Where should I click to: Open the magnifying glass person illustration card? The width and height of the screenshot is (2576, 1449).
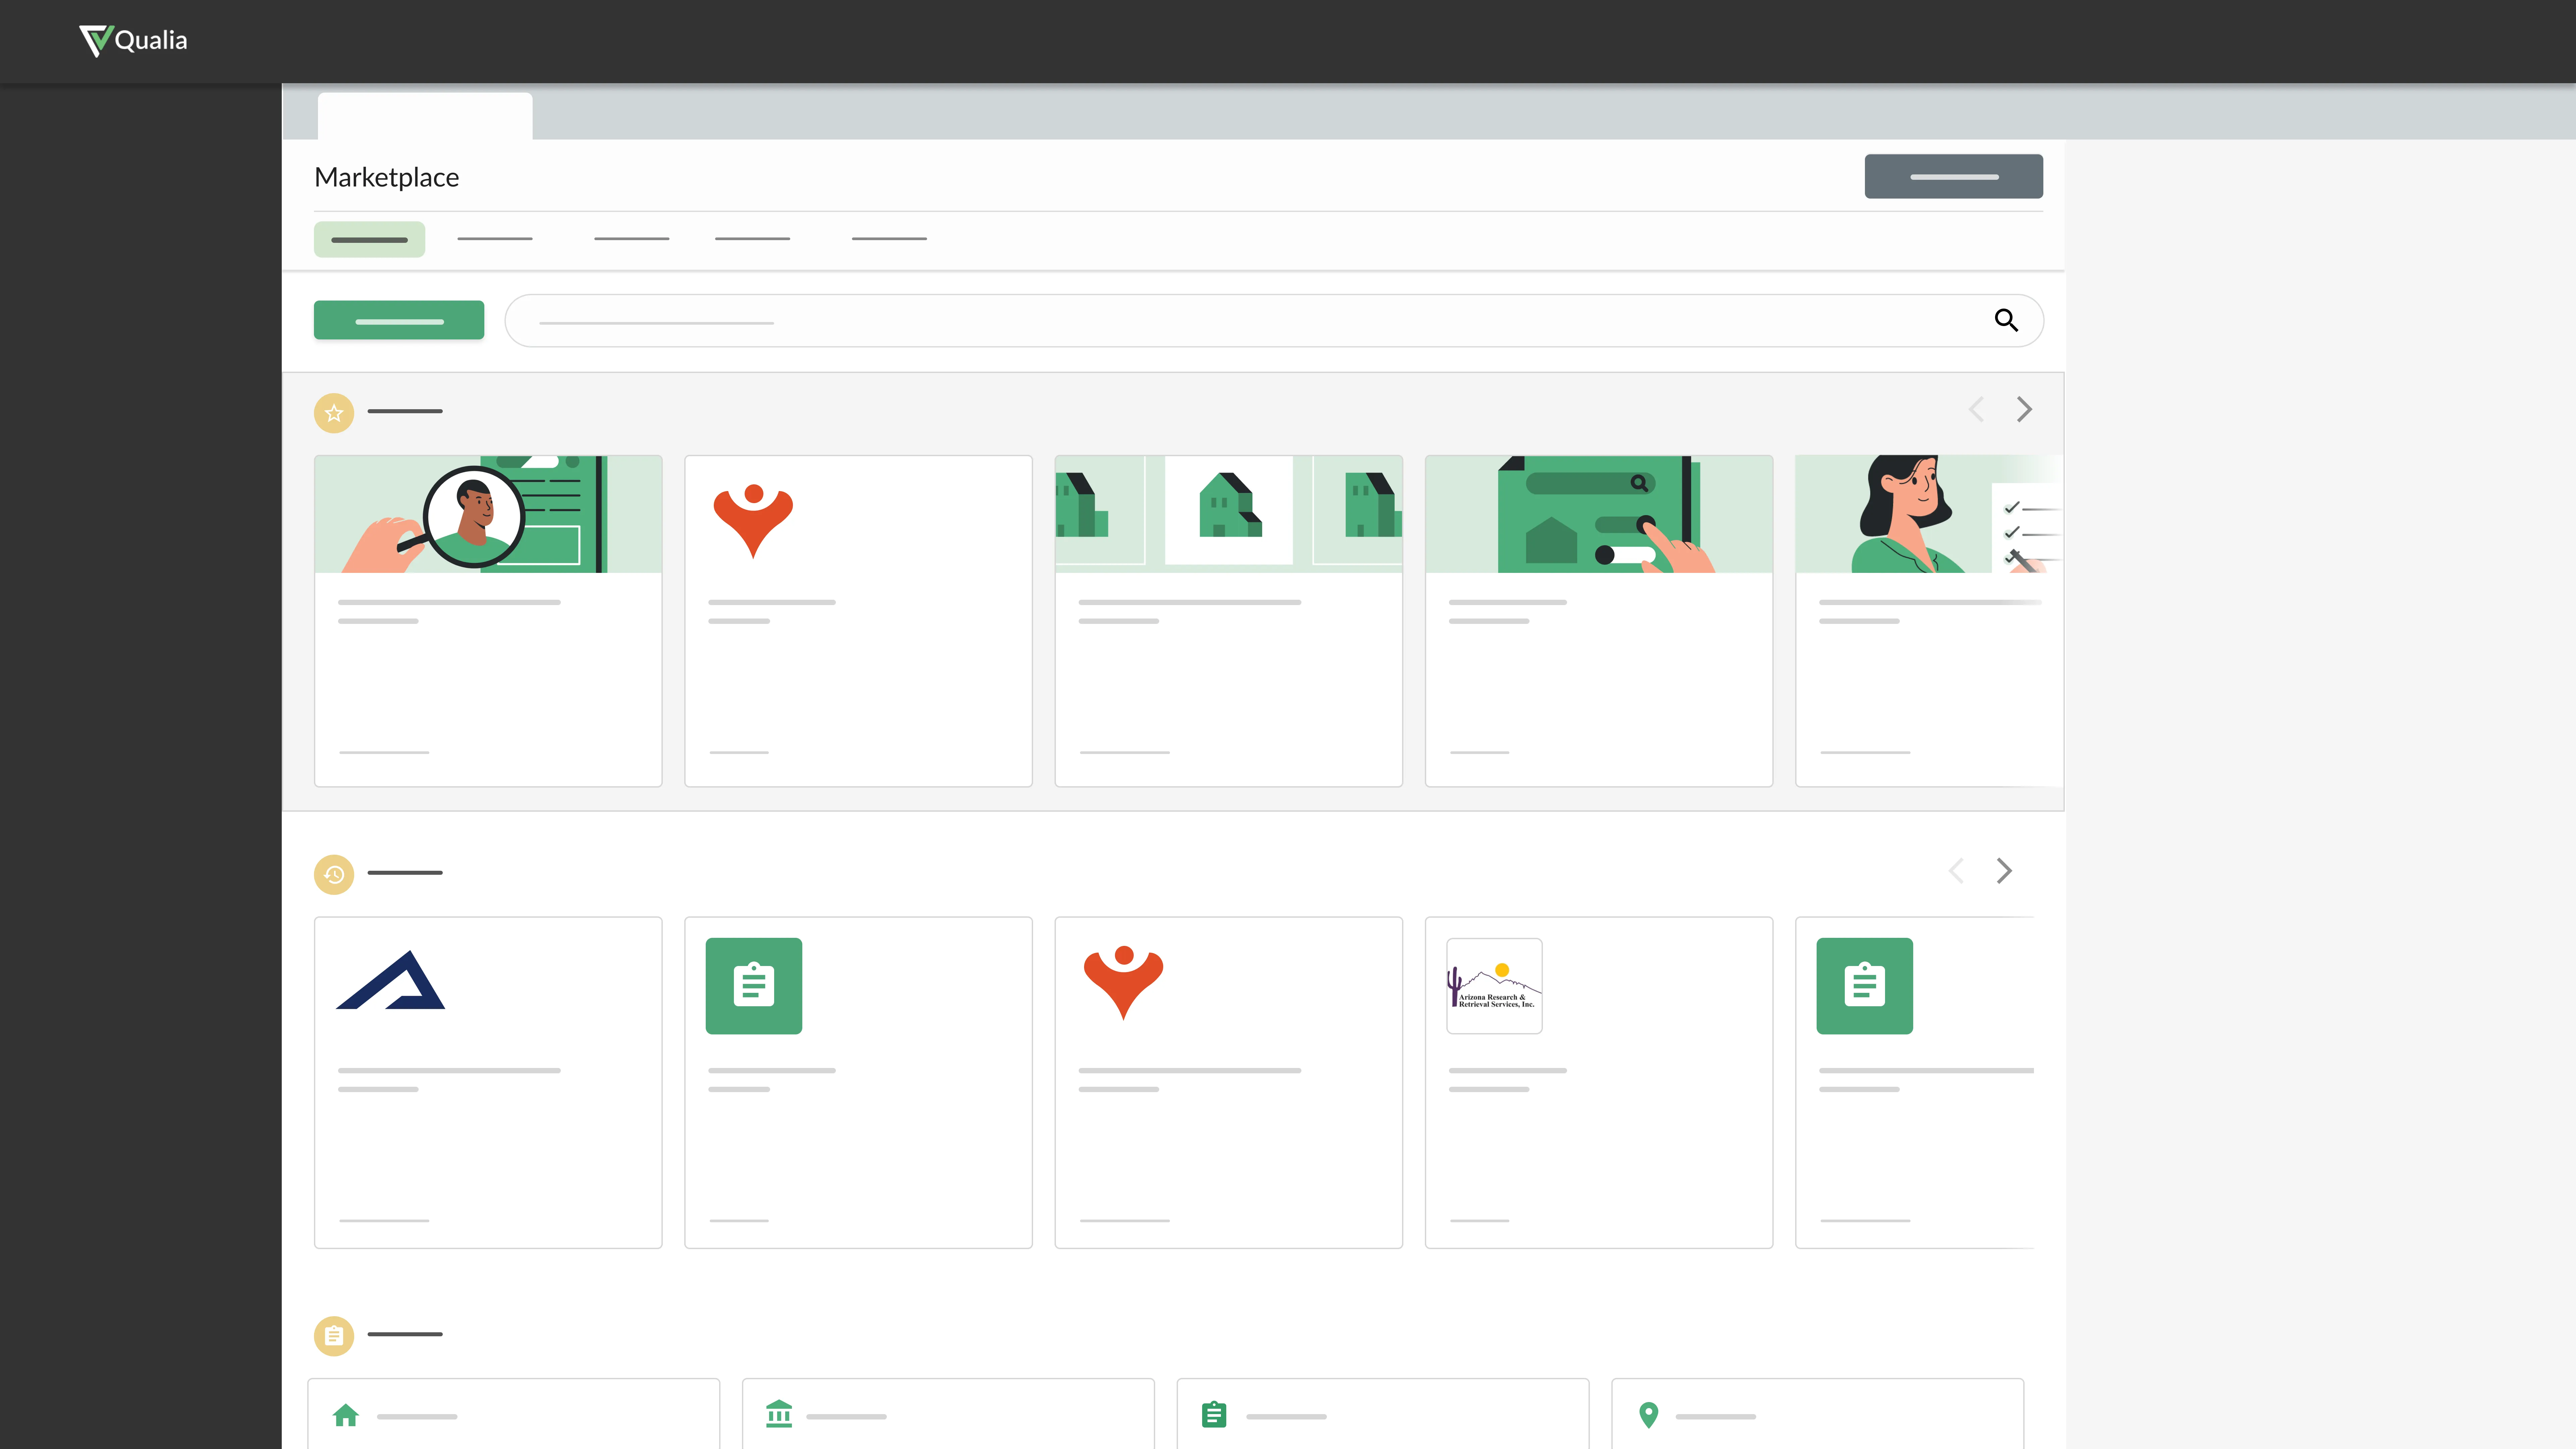coord(488,620)
